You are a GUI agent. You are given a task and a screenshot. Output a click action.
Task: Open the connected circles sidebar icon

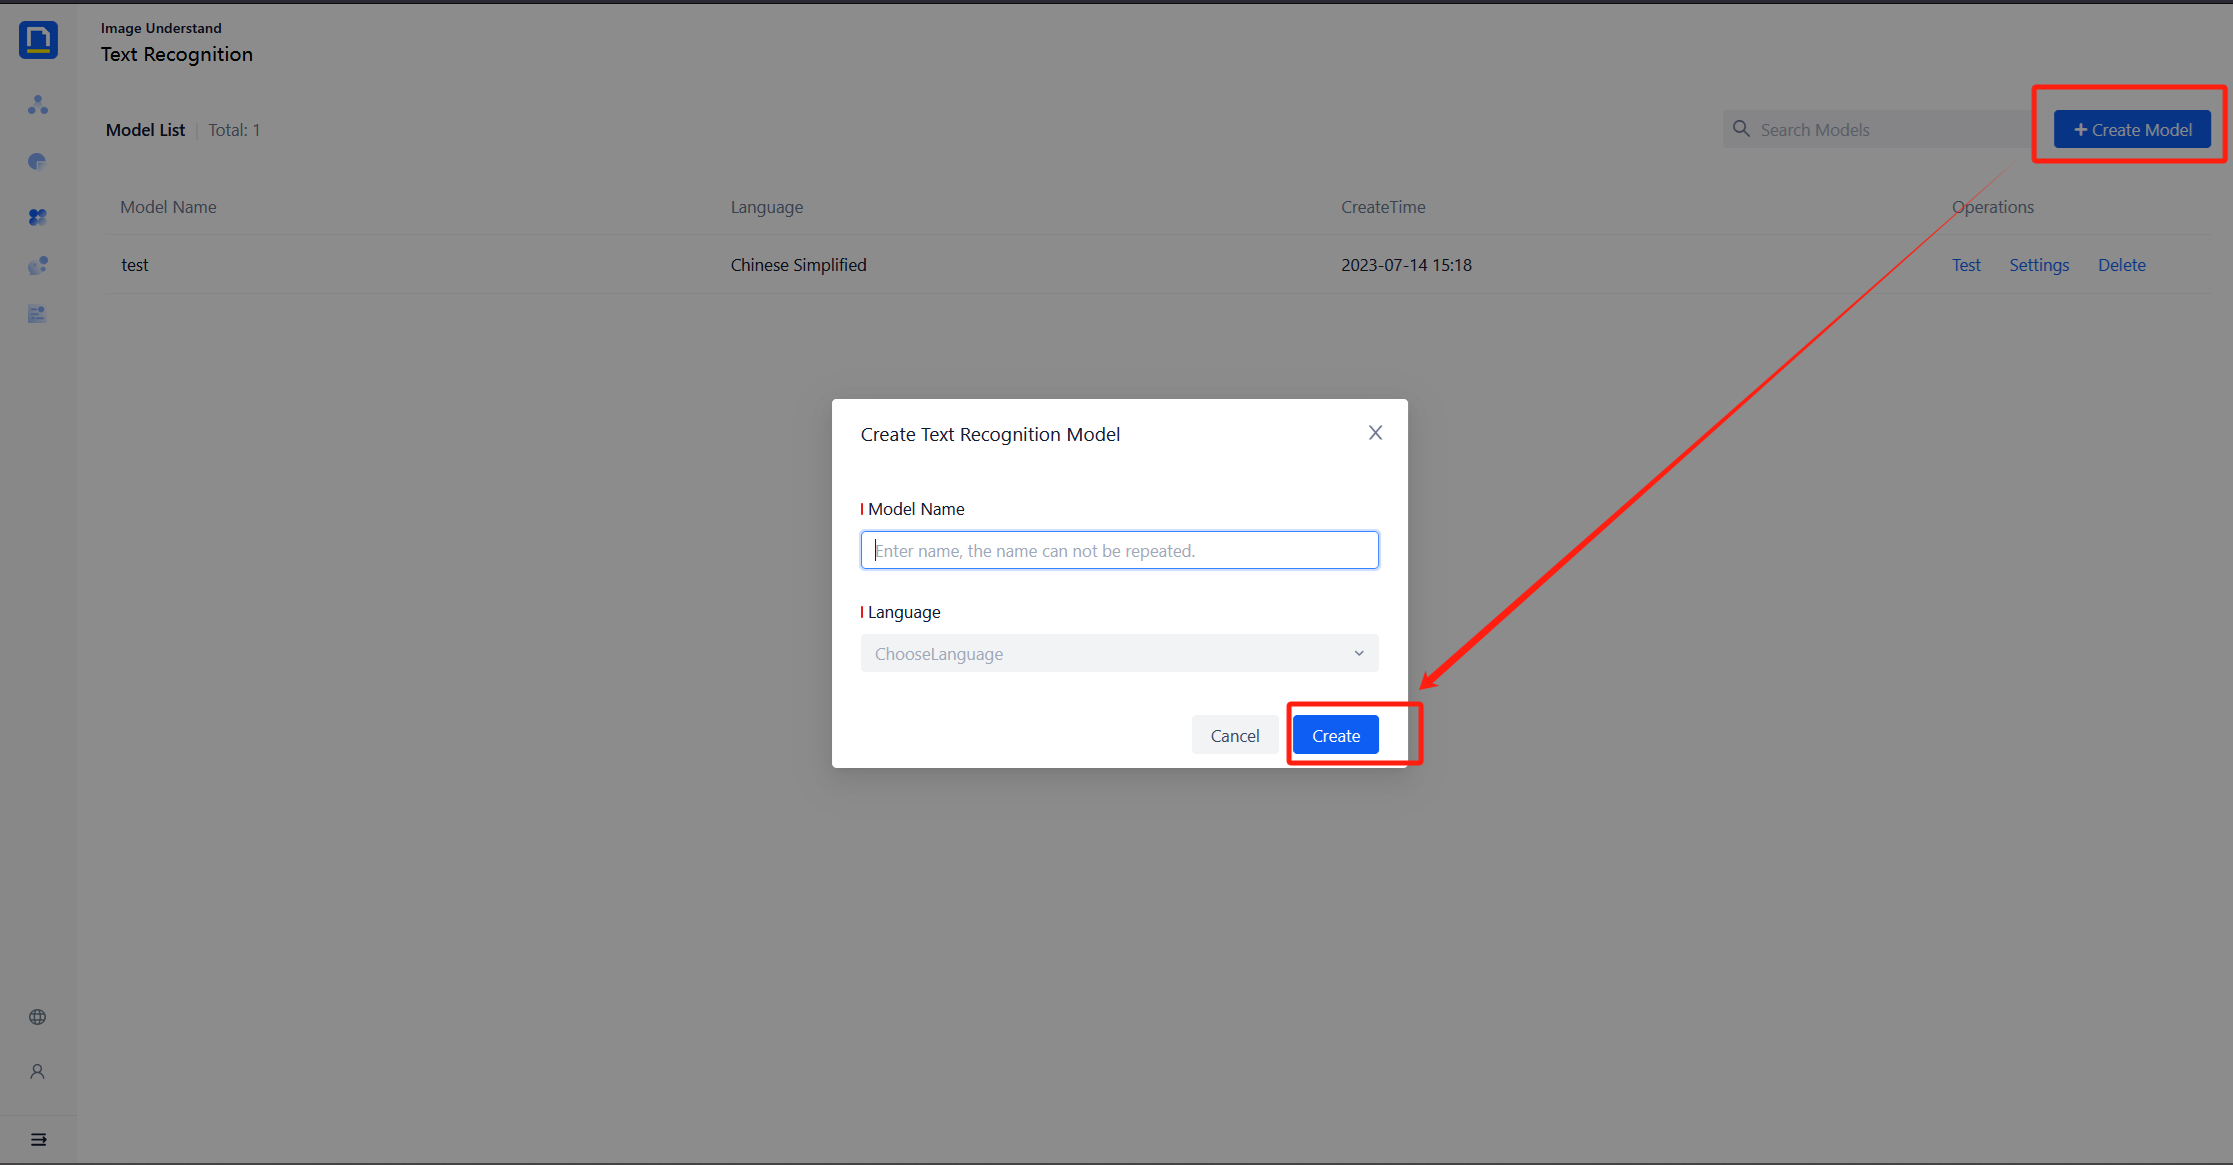point(38,265)
